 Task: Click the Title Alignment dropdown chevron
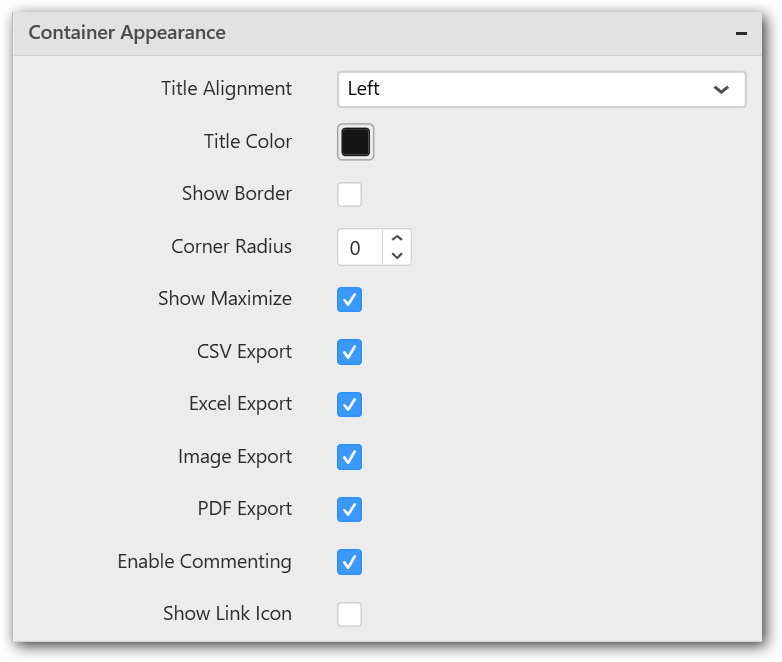pyautogui.click(x=721, y=89)
